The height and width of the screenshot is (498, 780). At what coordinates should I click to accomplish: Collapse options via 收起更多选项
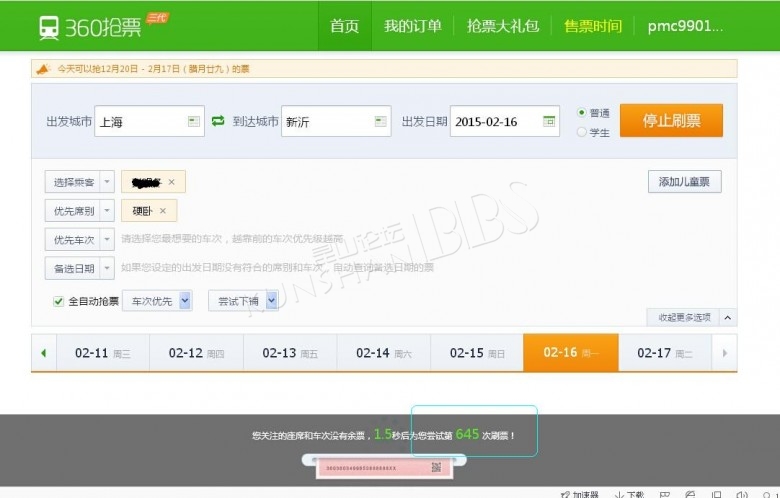[x=691, y=318]
